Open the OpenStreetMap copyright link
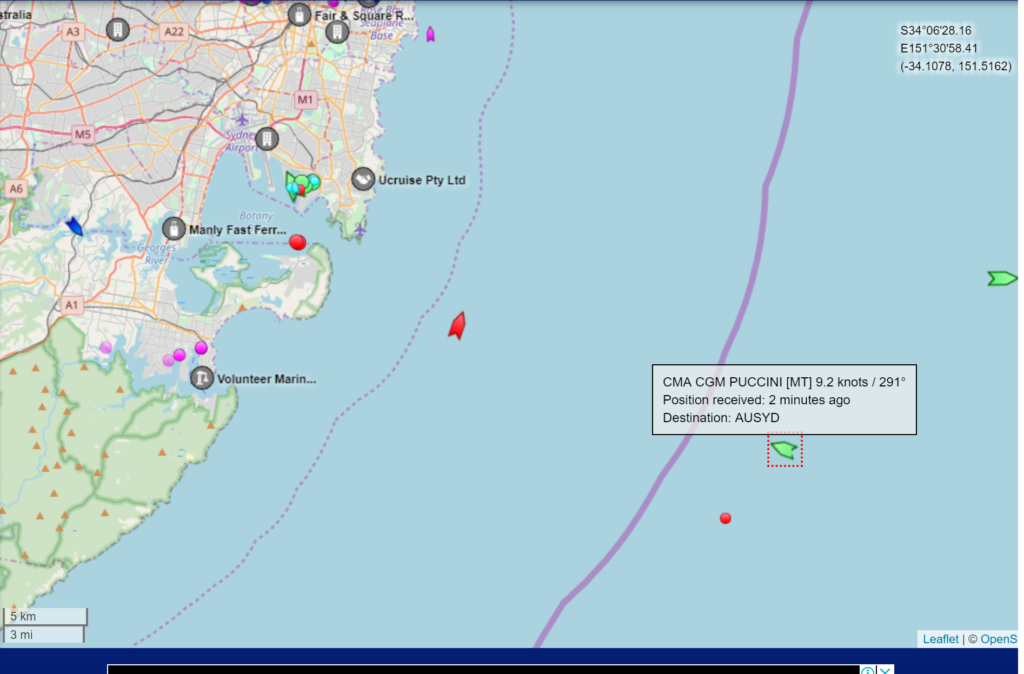 (998, 639)
